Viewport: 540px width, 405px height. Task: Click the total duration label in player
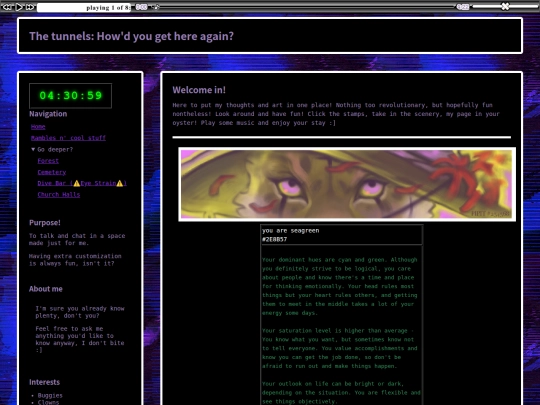tap(463, 7)
